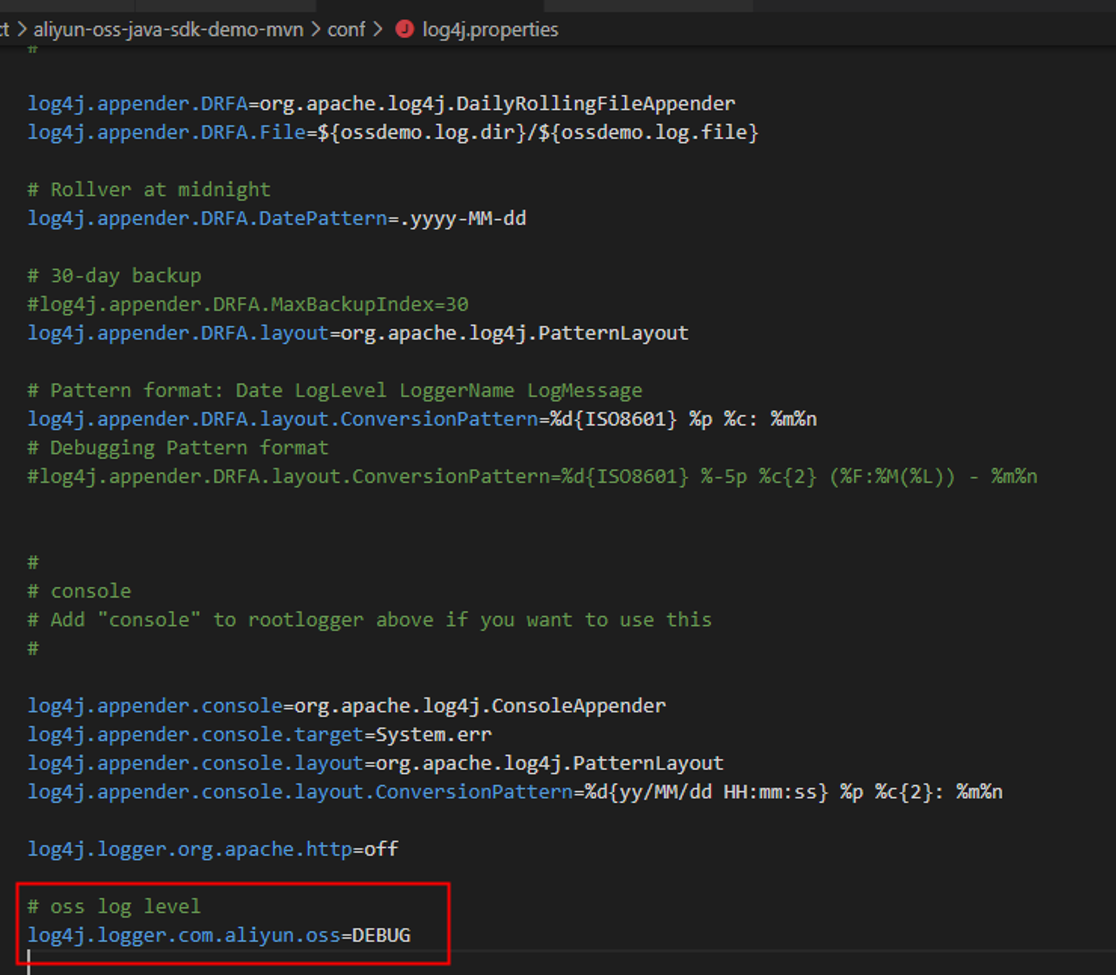This screenshot has width=1116, height=975.
Task: Click the empty last line of the file
Action: click(200, 962)
